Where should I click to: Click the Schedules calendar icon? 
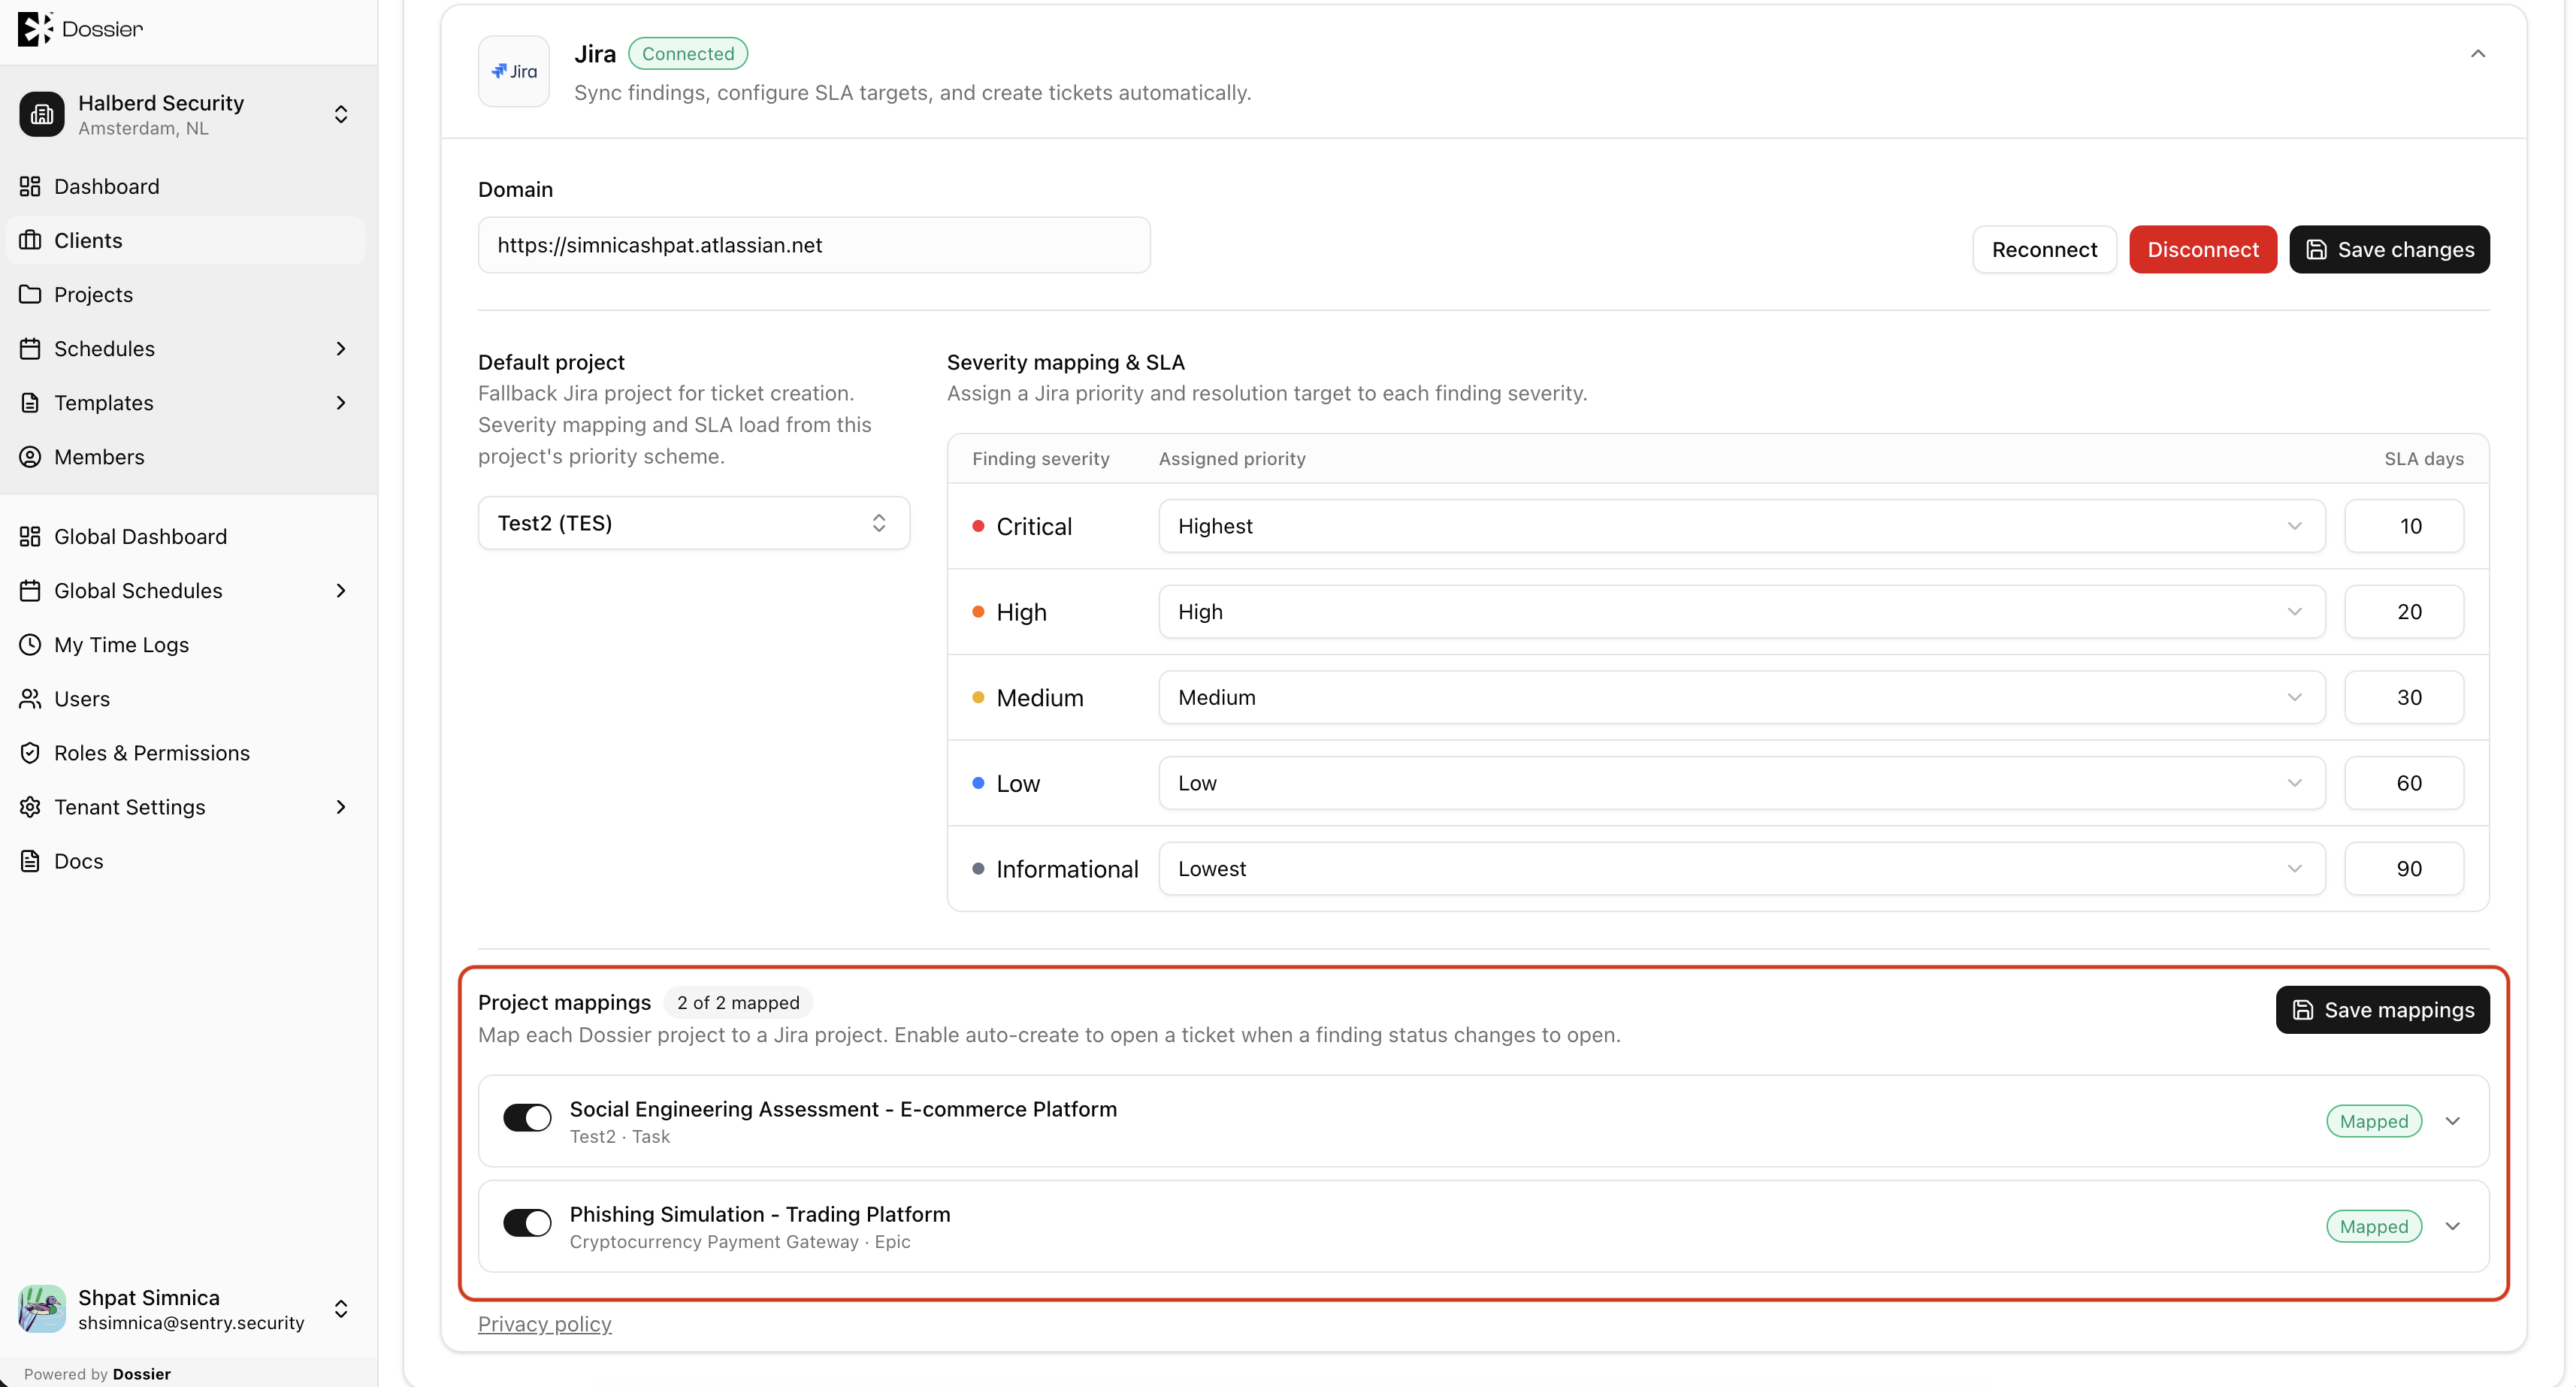(x=30, y=348)
